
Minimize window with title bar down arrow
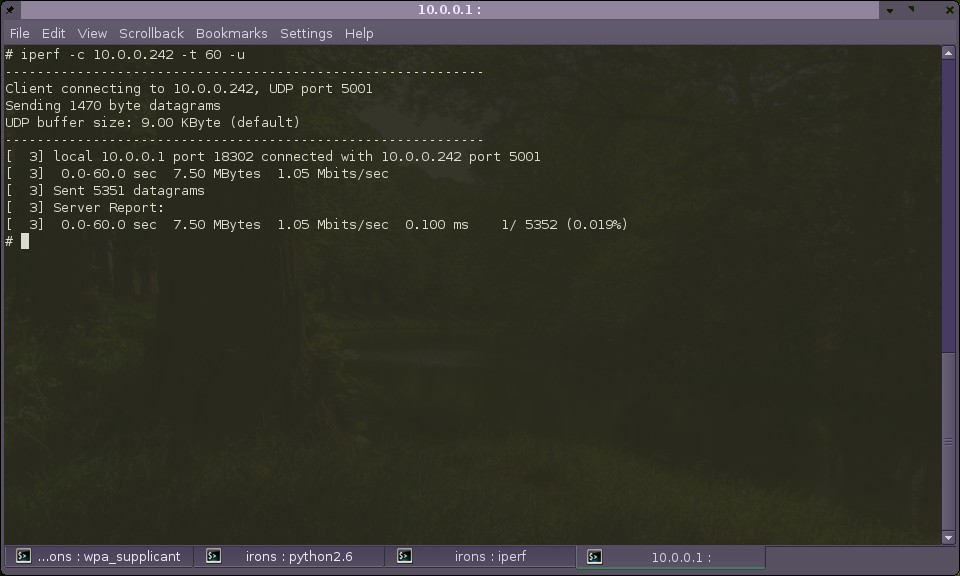tap(890, 10)
